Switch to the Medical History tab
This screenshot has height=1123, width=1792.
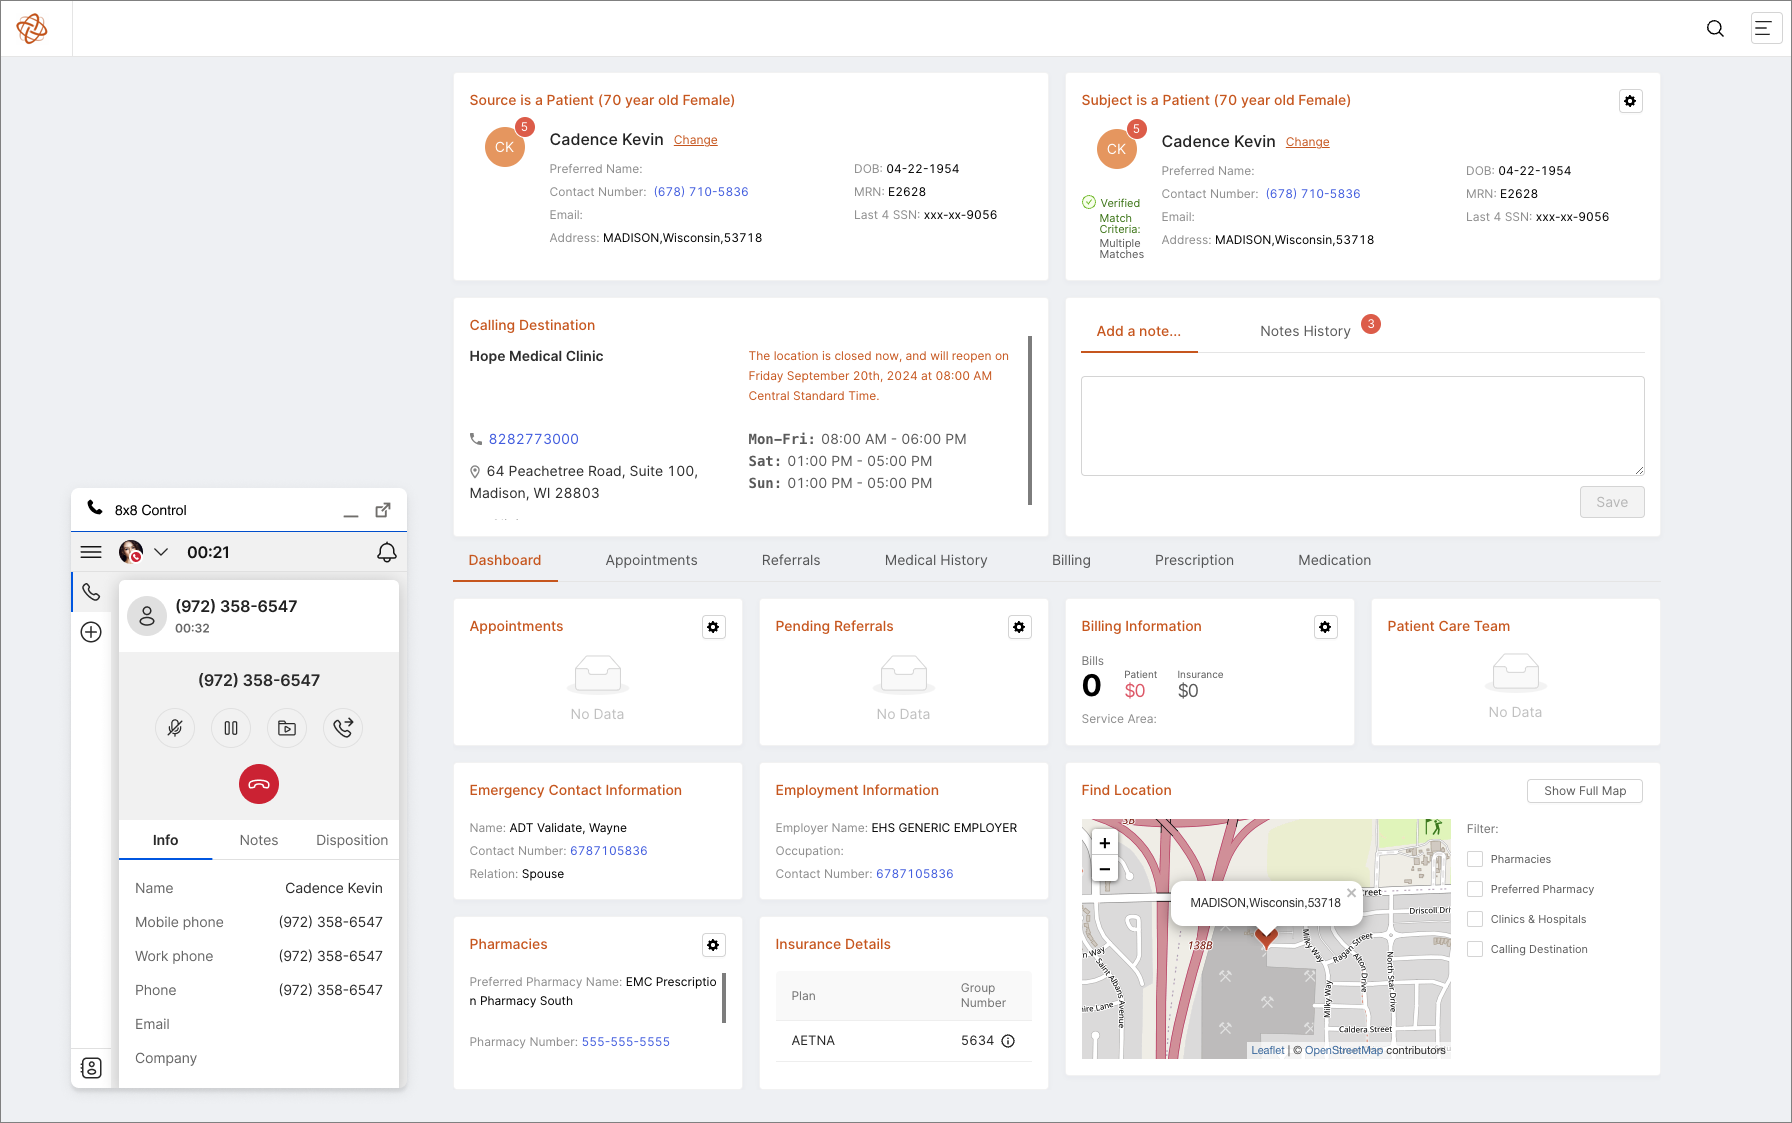(x=935, y=560)
